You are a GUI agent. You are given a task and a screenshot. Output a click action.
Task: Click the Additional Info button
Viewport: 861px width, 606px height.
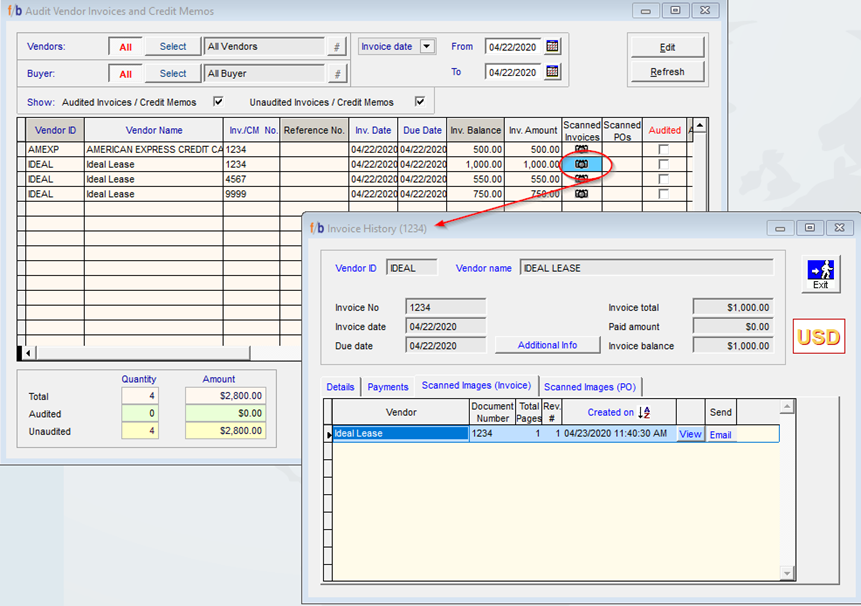point(547,345)
